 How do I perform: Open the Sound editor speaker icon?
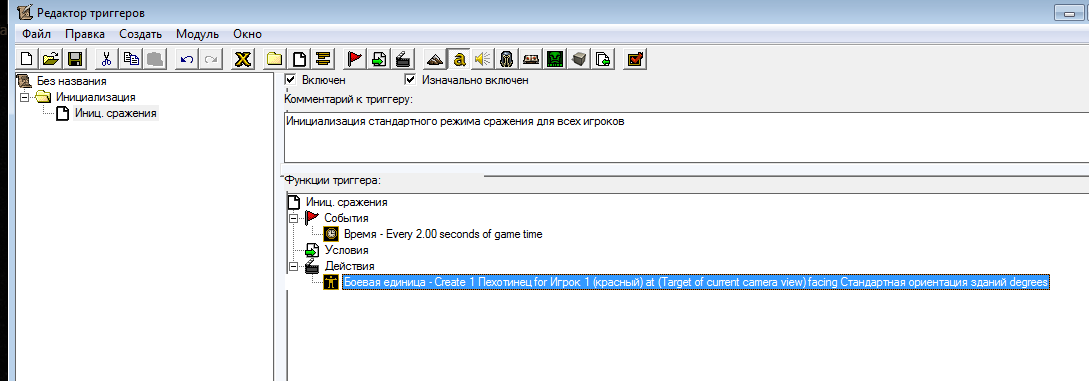483,58
